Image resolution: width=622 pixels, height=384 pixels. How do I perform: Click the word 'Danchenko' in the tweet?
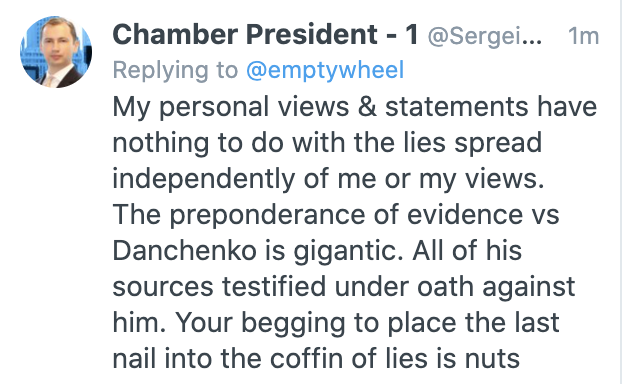point(184,251)
